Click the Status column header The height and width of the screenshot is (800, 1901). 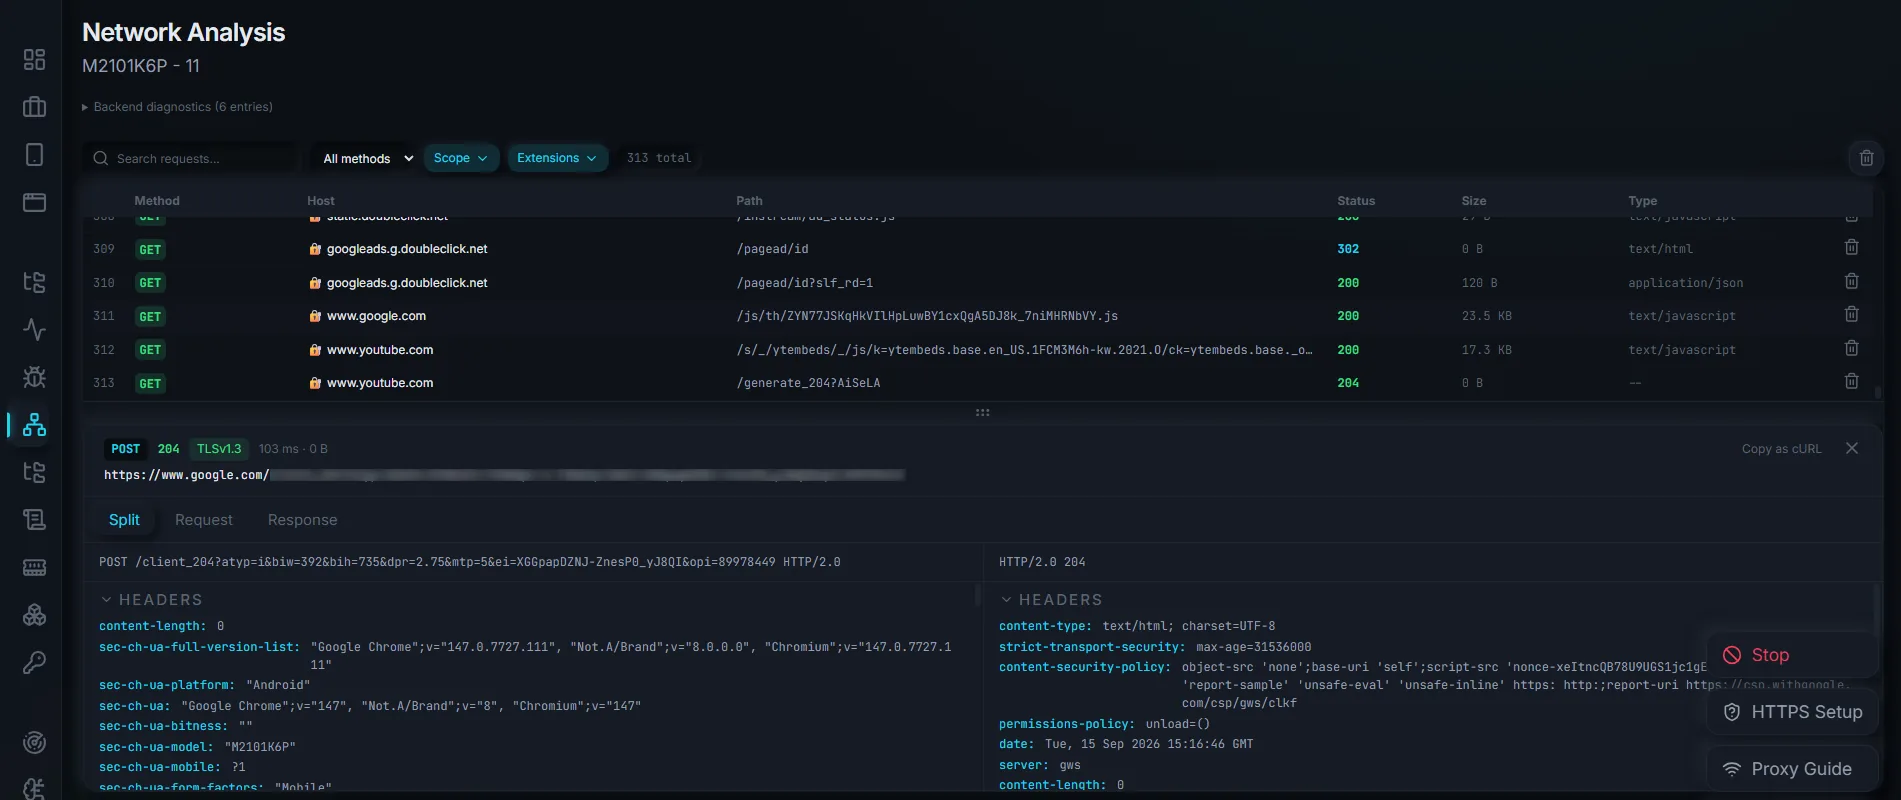pos(1356,201)
